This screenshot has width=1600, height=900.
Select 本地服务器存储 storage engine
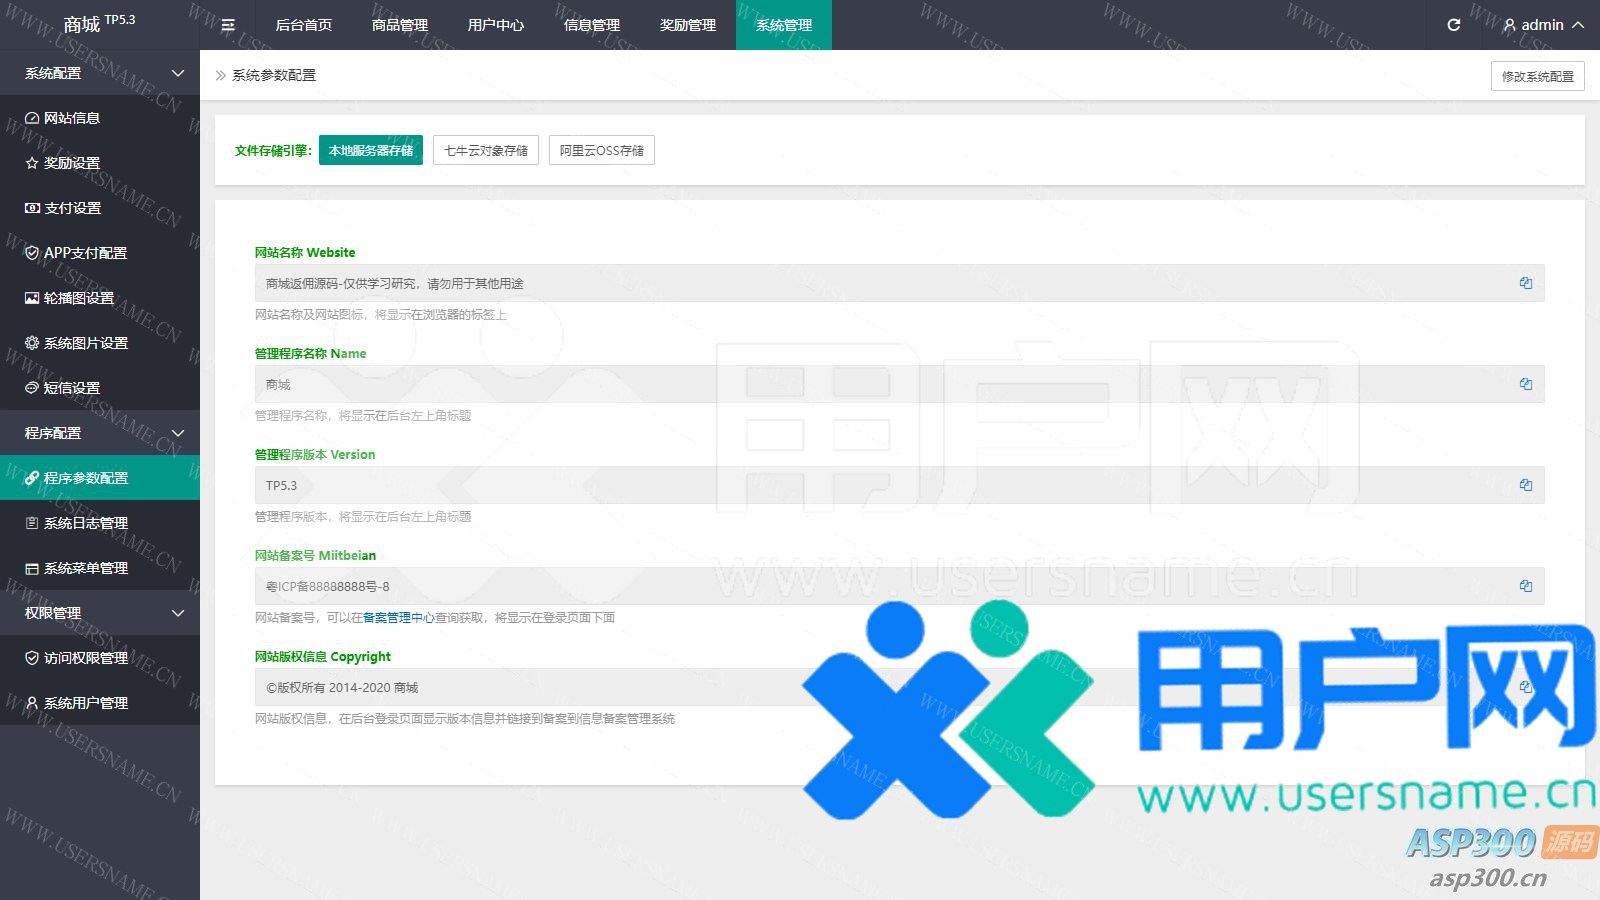click(x=371, y=150)
